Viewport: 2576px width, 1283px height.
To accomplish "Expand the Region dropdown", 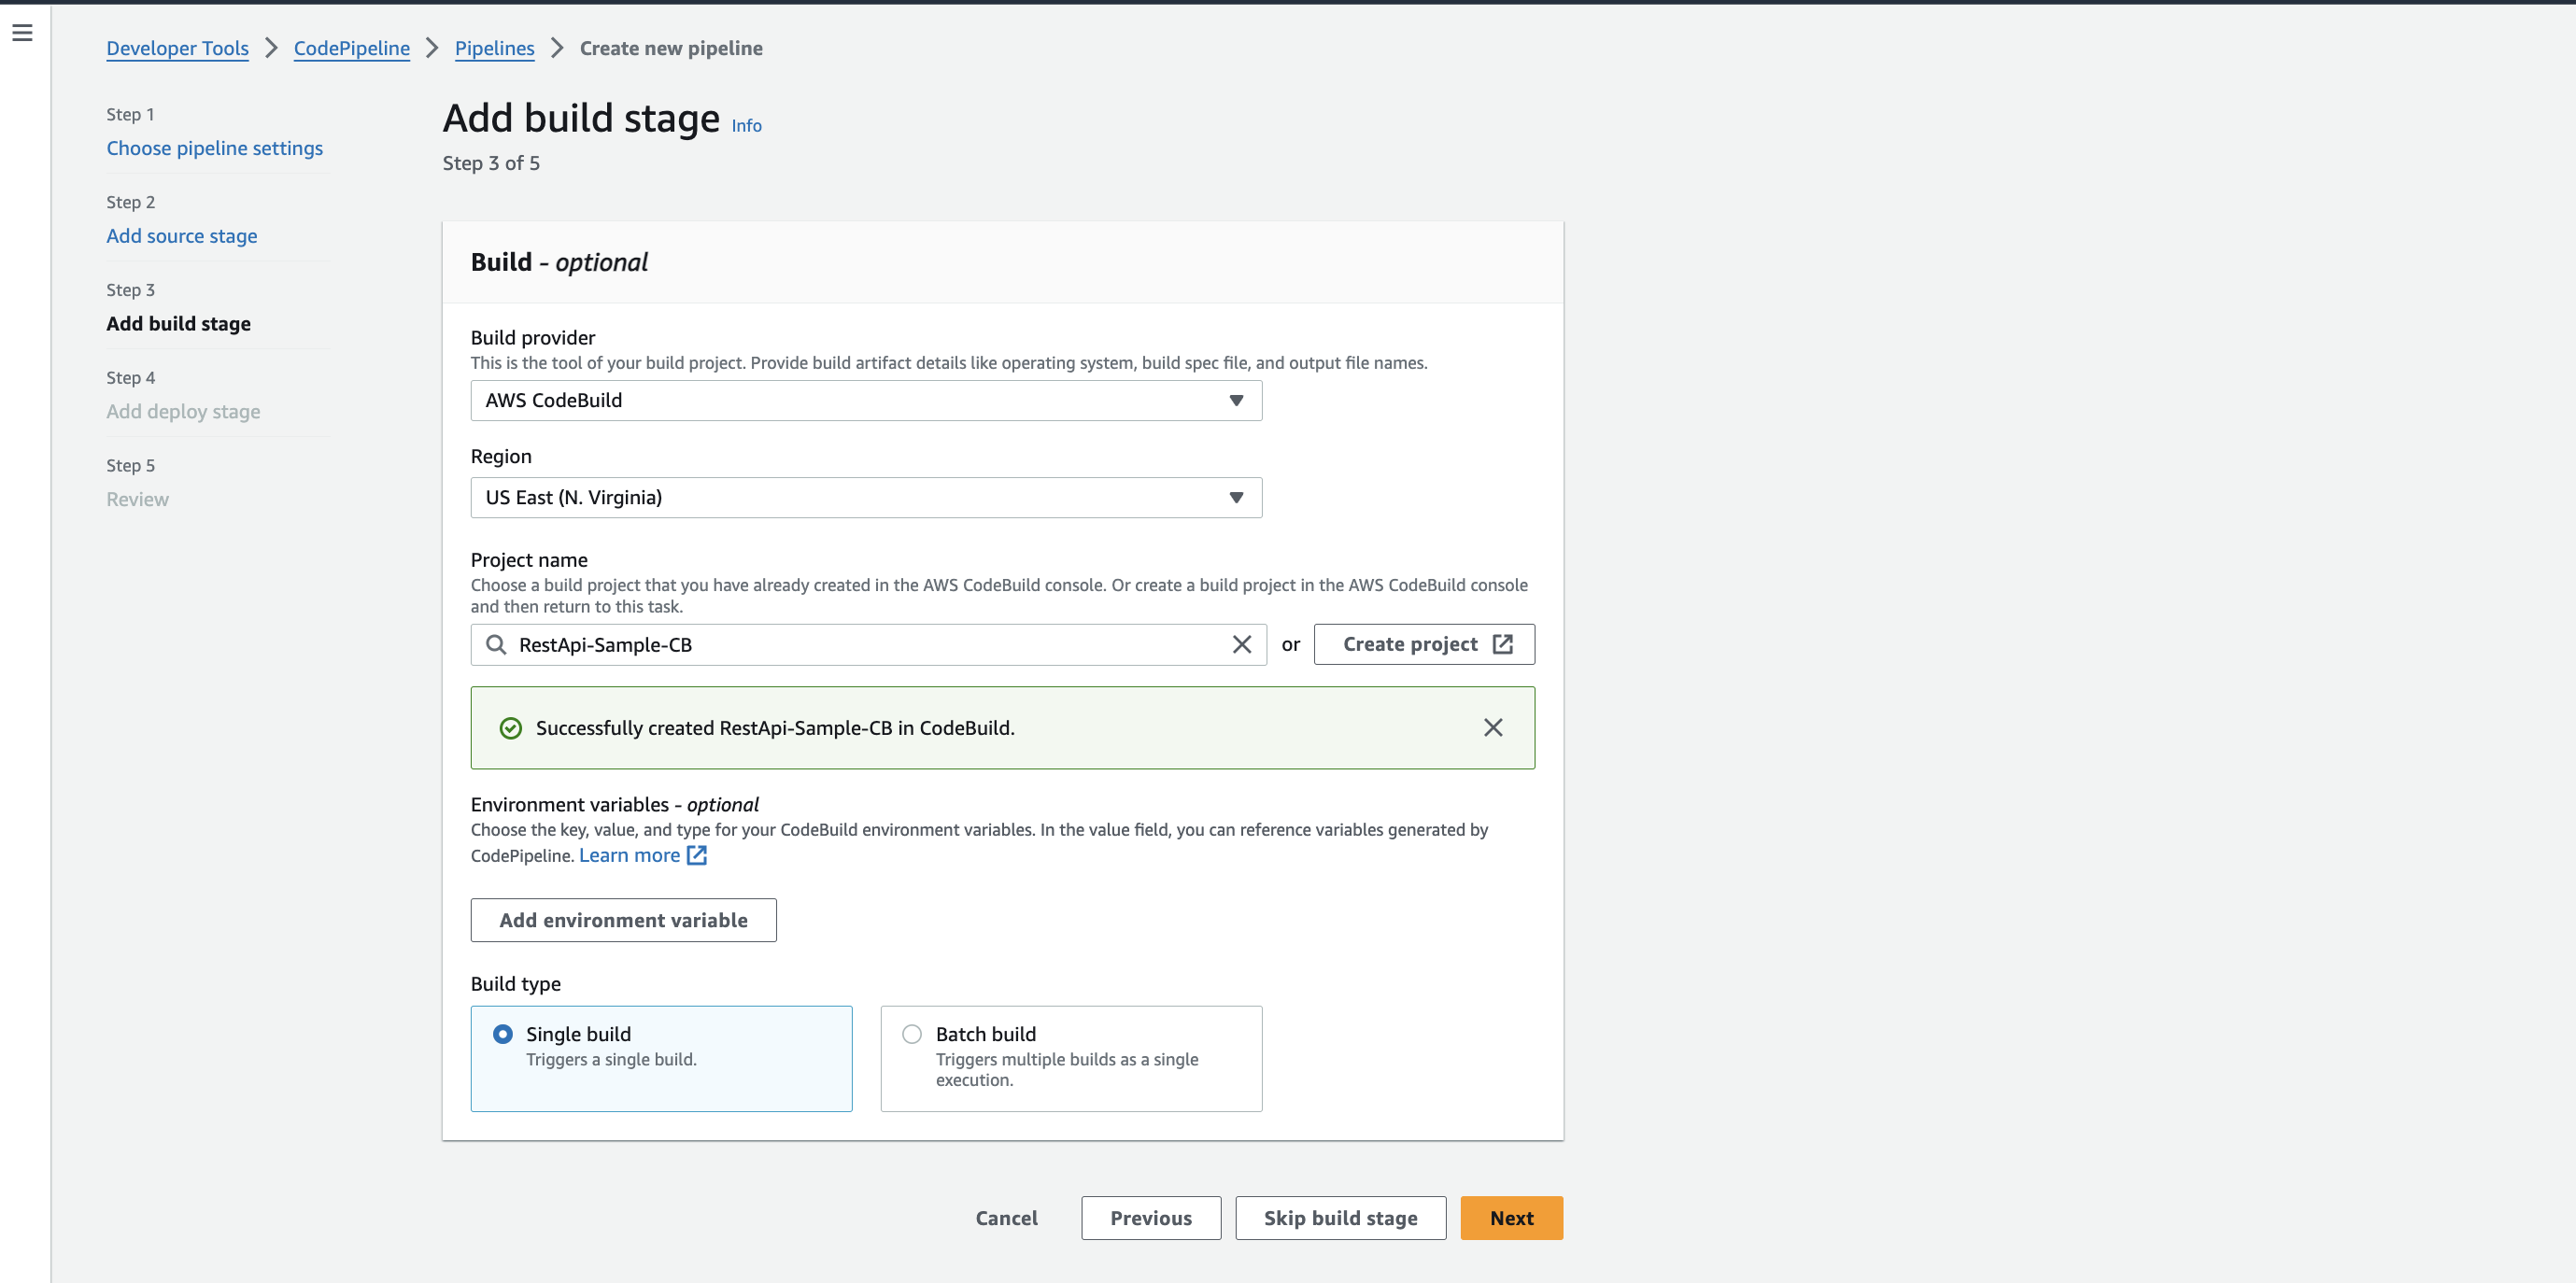I will (865, 498).
